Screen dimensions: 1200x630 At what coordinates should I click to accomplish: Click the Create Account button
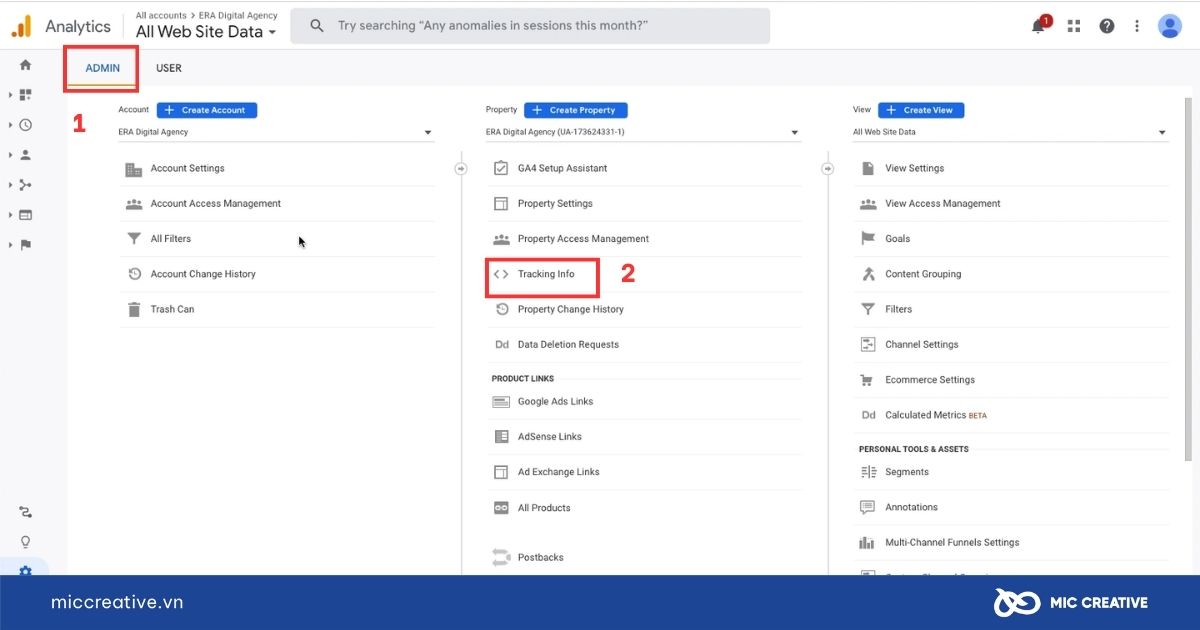pos(207,110)
